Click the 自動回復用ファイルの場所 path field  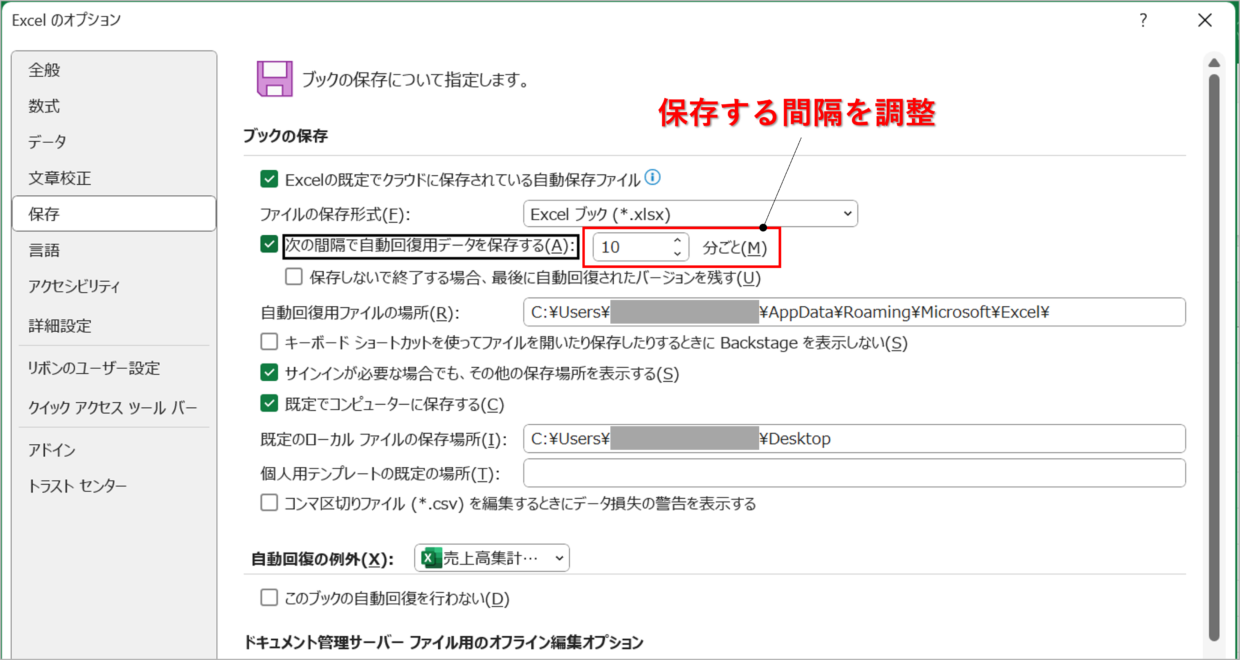pos(854,311)
